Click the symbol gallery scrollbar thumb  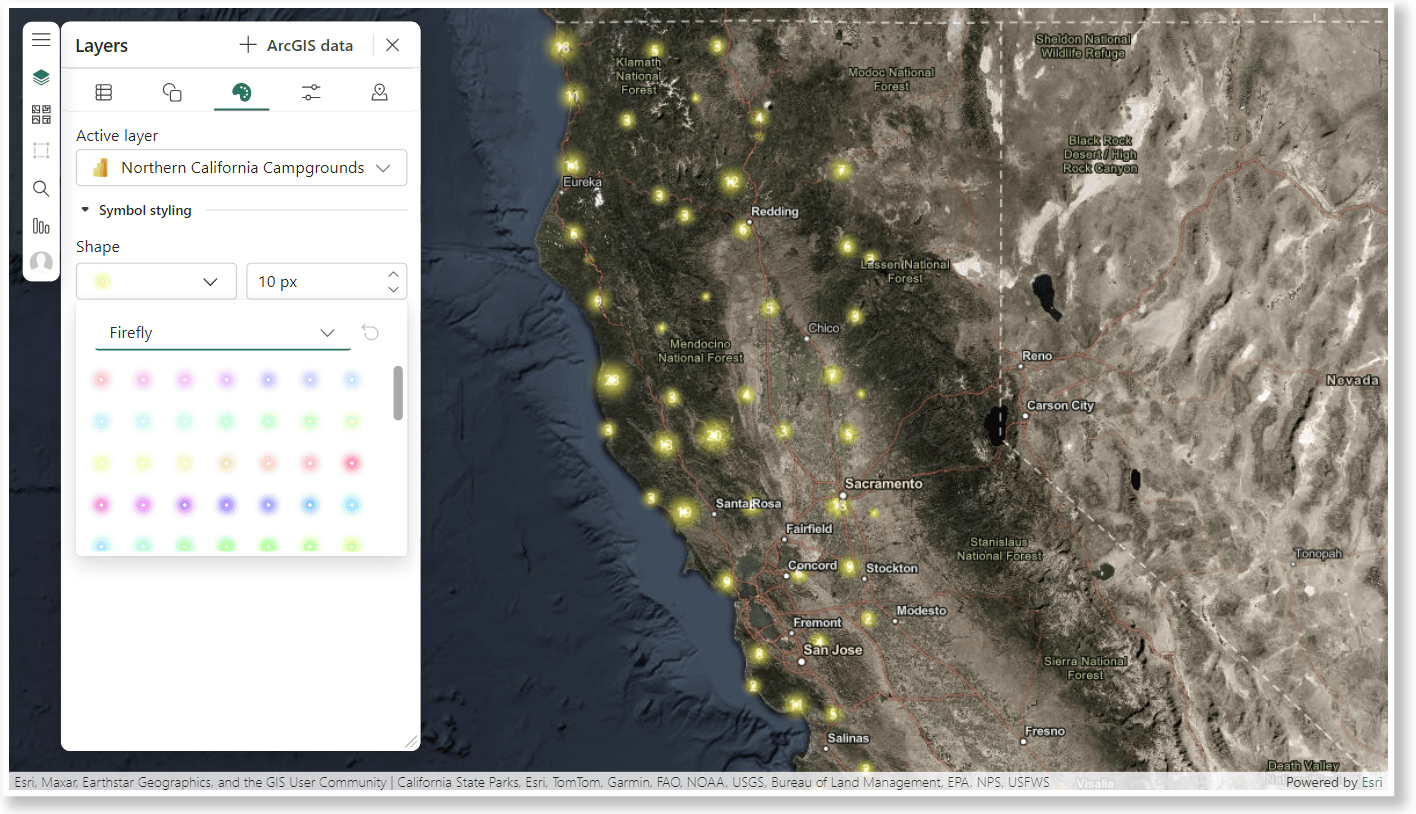tap(398, 393)
